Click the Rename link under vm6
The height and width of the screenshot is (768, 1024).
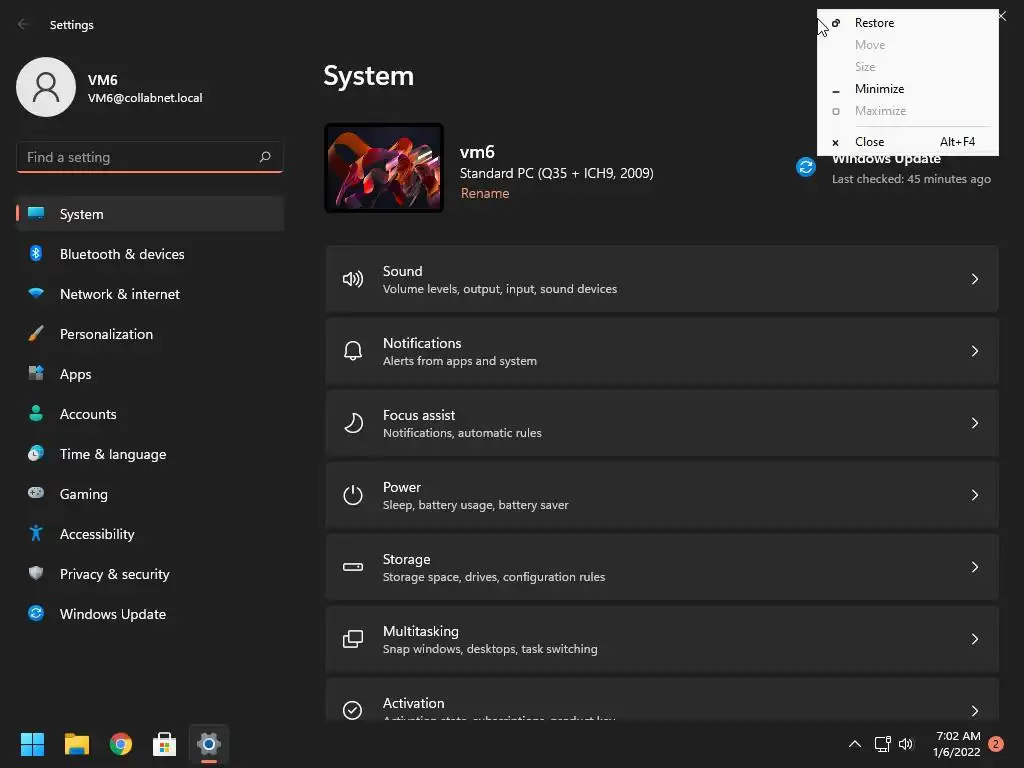pyautogui.click(x=485, y=193)
